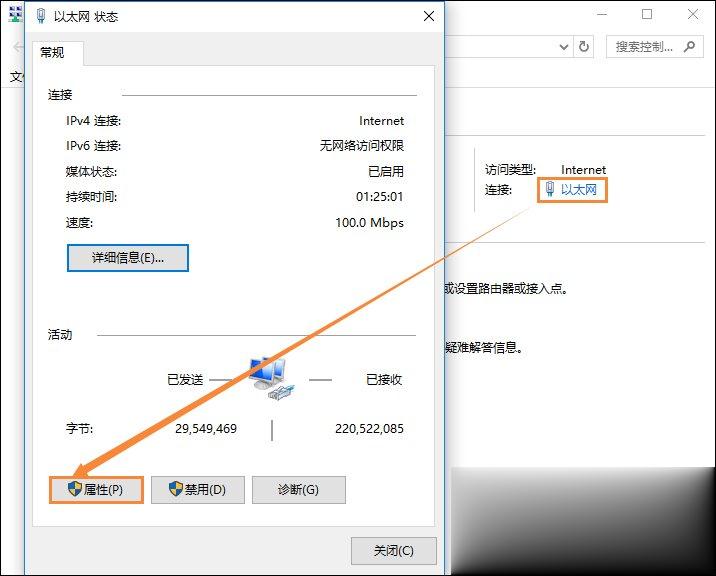Click the 100.0 Mbps speed value
Viewport: 716px width, 576px height.
pos(369,223)
